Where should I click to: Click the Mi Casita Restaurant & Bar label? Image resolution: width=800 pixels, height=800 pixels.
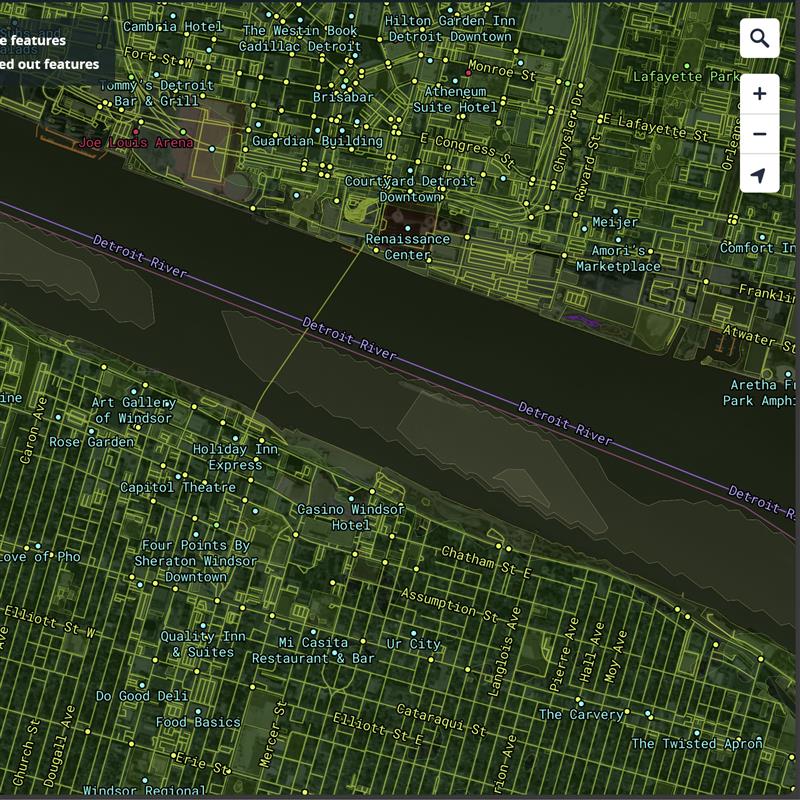tap(313, 650)
